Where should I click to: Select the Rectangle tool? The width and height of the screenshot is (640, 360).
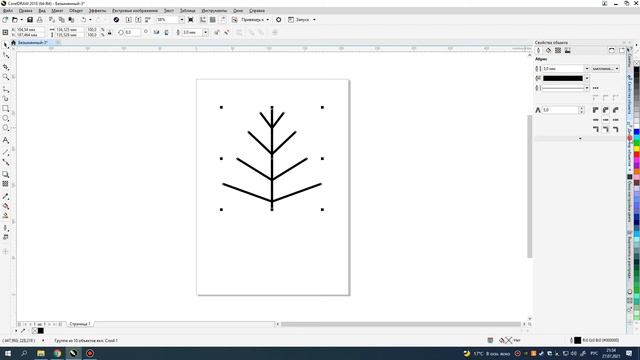(6, 109)
